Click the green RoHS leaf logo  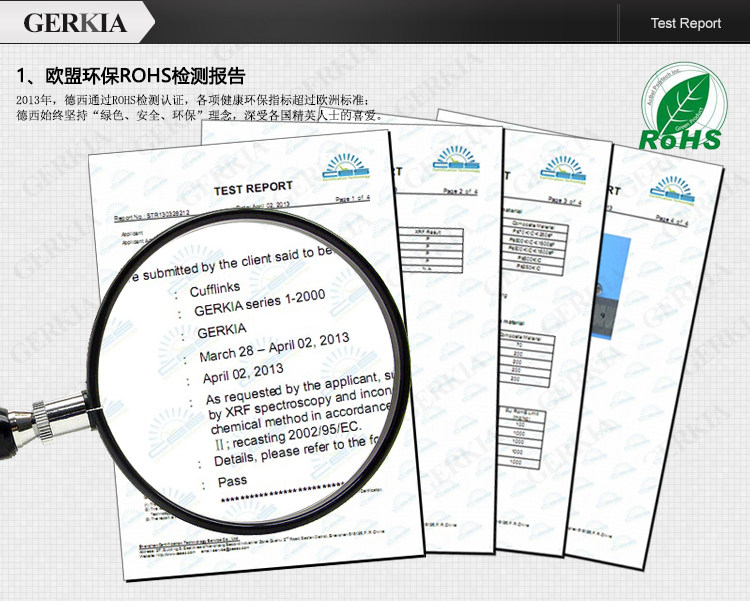point(683,106)
